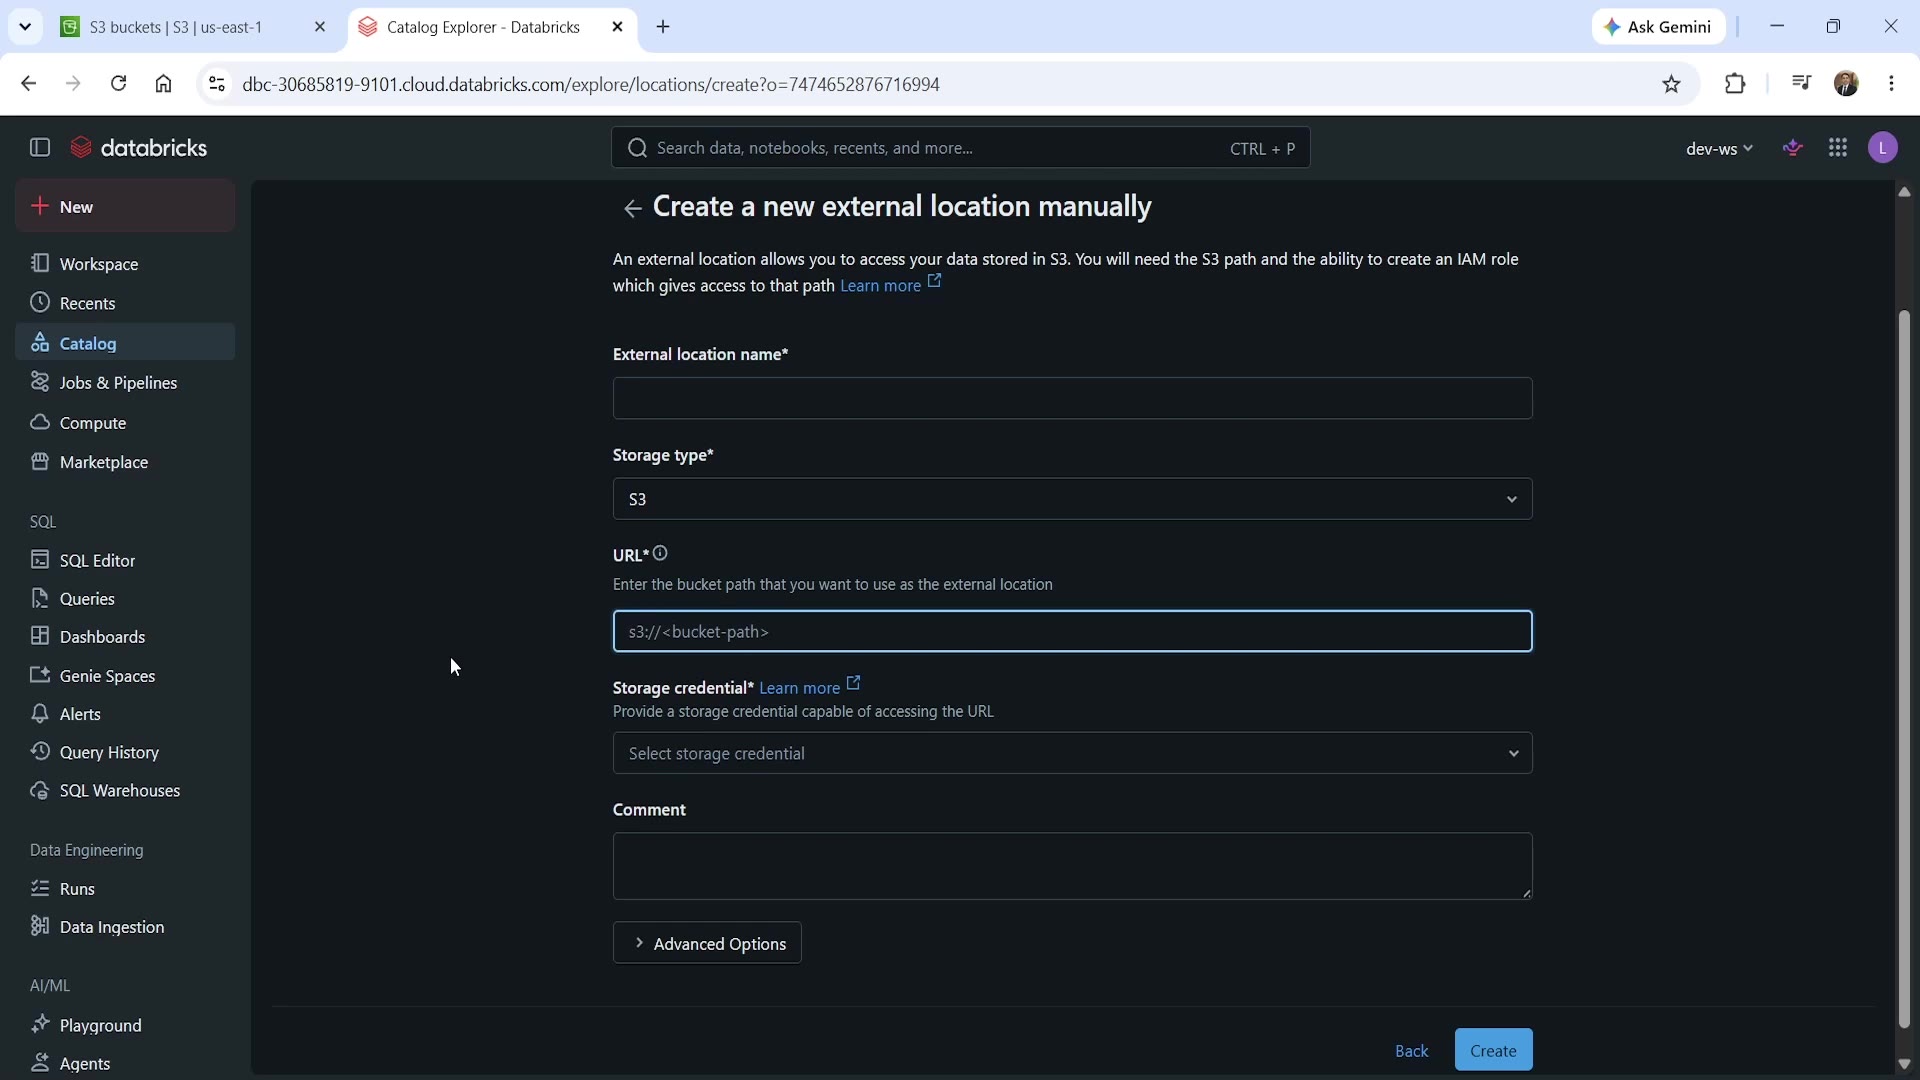Switch to the Catalog Explorer browser tab
Screen dimensions: 1920x1080
click(491, 27)
